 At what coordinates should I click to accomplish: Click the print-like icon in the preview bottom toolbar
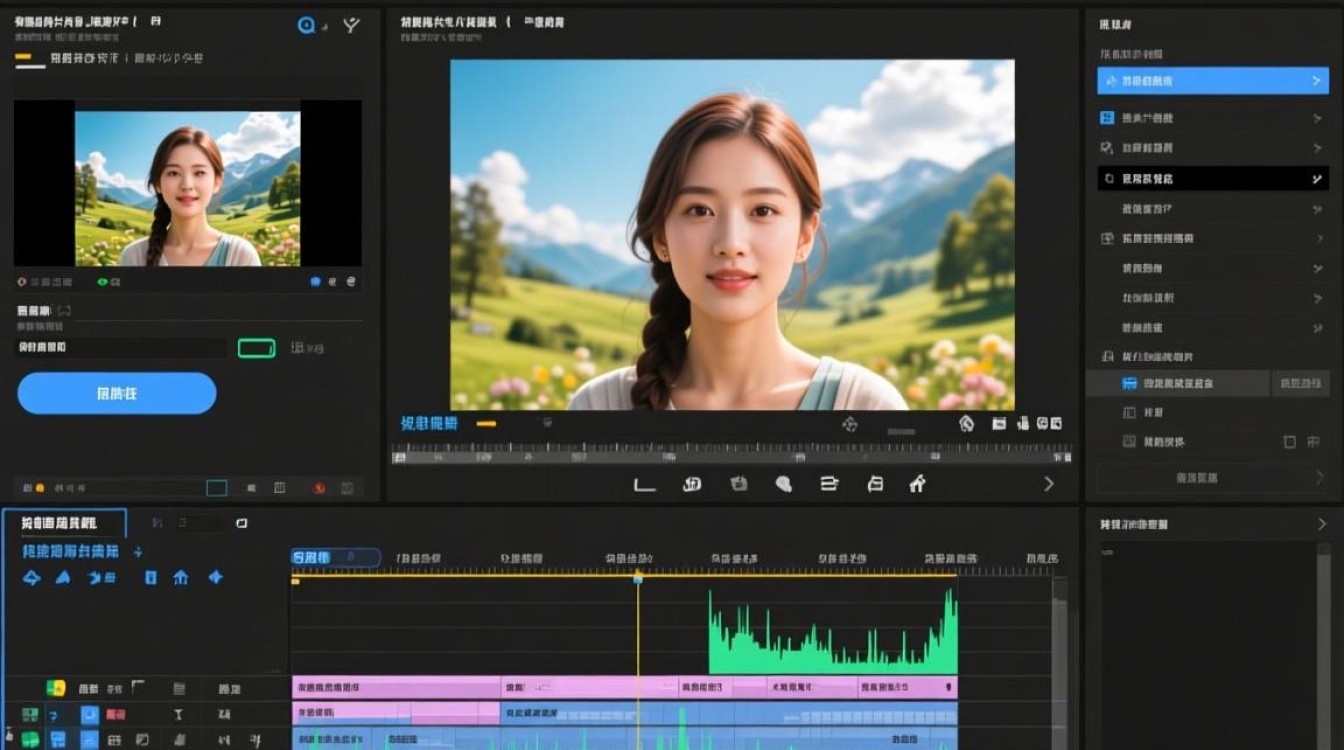coord(875,484)
